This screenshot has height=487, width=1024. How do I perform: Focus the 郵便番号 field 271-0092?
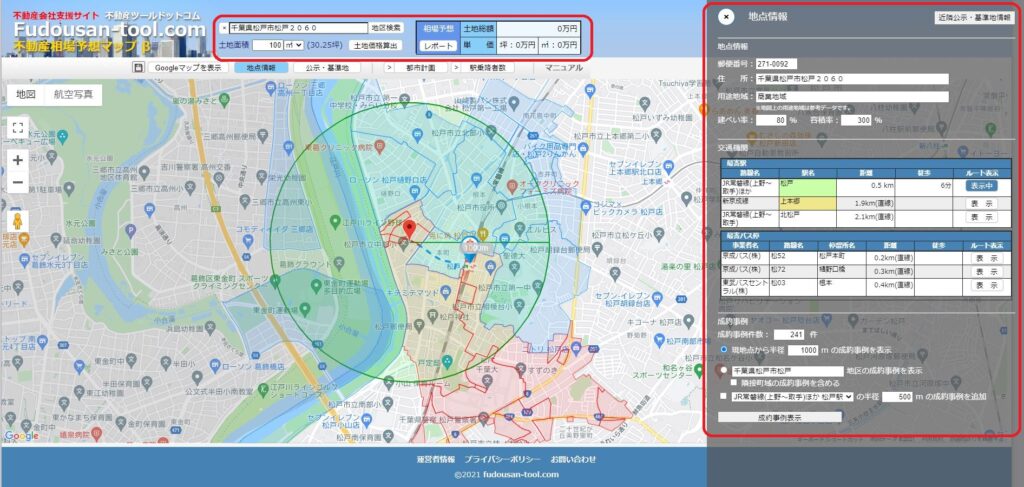point(776,64)
